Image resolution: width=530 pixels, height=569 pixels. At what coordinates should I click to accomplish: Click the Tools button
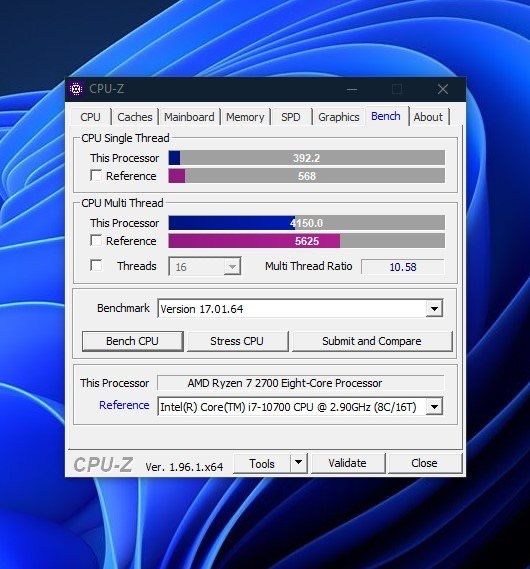[x=262, y=463]
